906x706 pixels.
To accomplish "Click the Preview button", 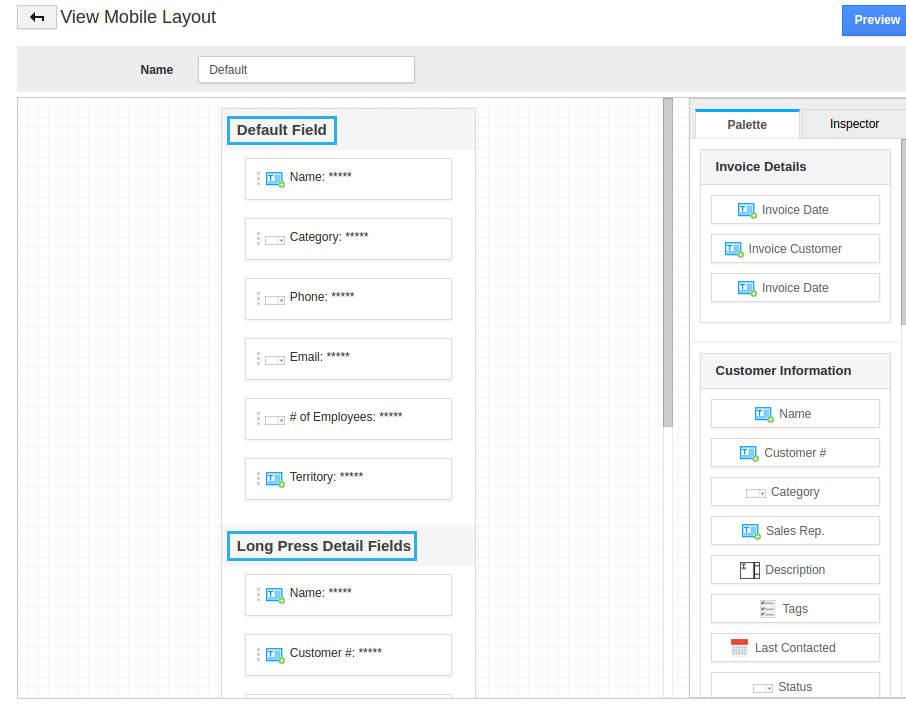I will tap(875, 20).
